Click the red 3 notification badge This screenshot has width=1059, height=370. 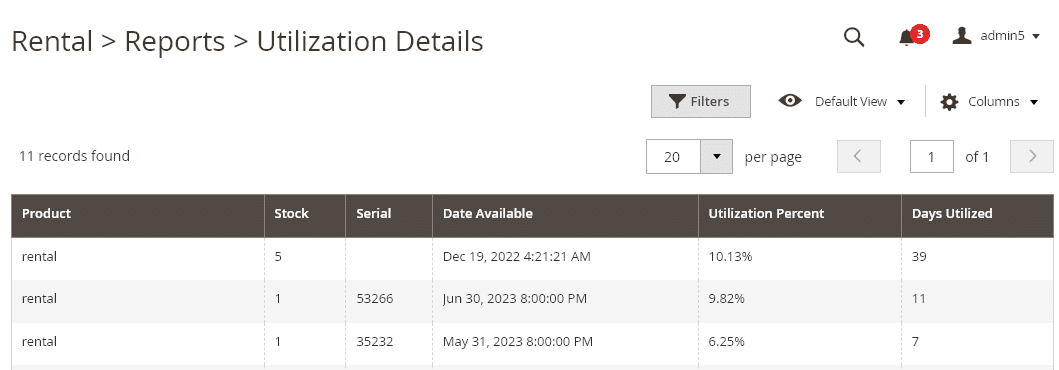[x=919, y=33]
